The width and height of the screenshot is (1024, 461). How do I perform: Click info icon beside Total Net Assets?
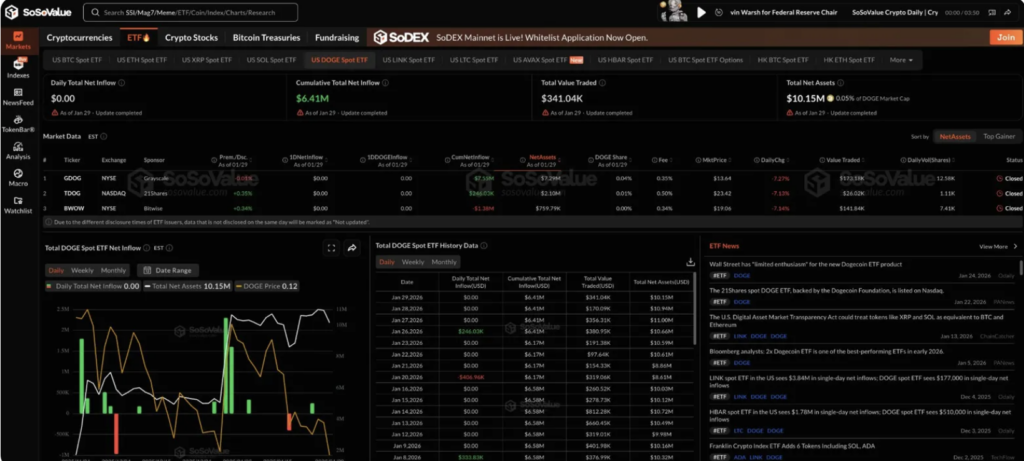(840, 83)
